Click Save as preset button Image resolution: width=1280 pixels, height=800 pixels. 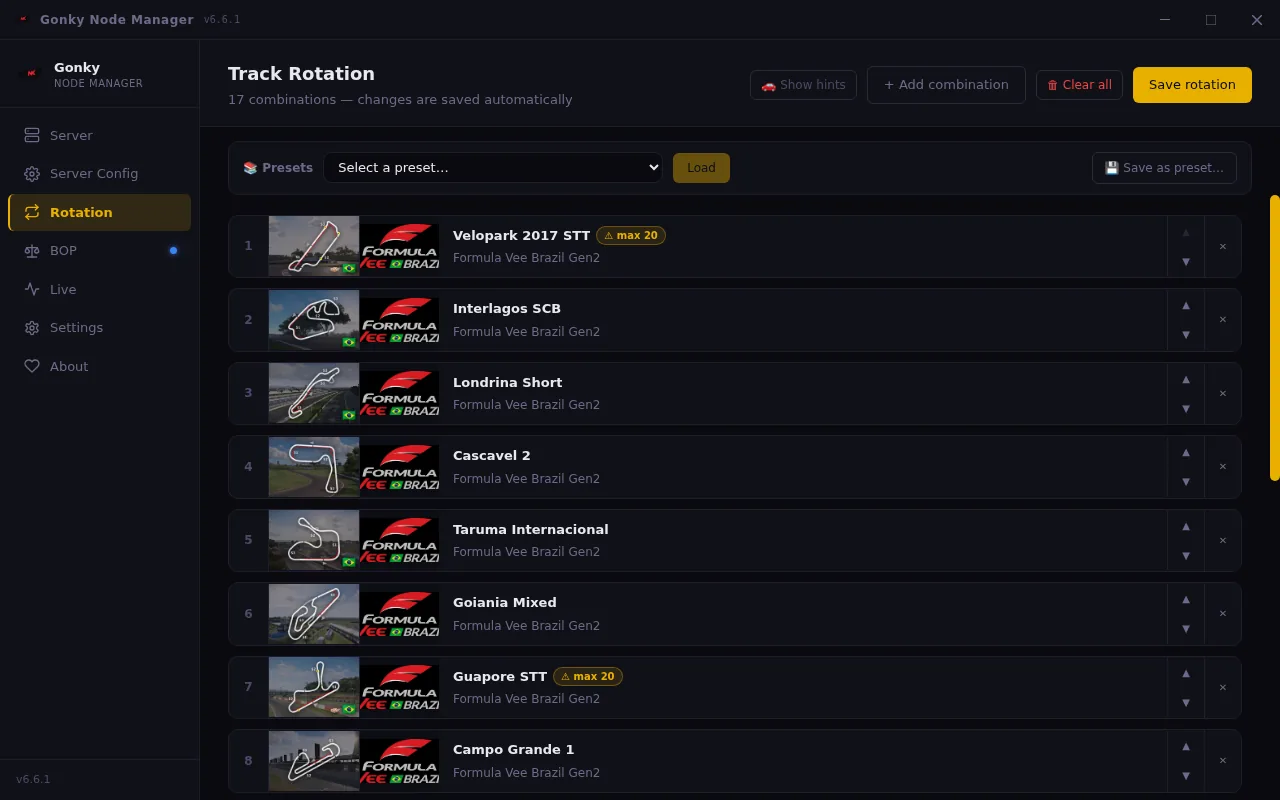pyautogui.click(x=1164, y=168)
